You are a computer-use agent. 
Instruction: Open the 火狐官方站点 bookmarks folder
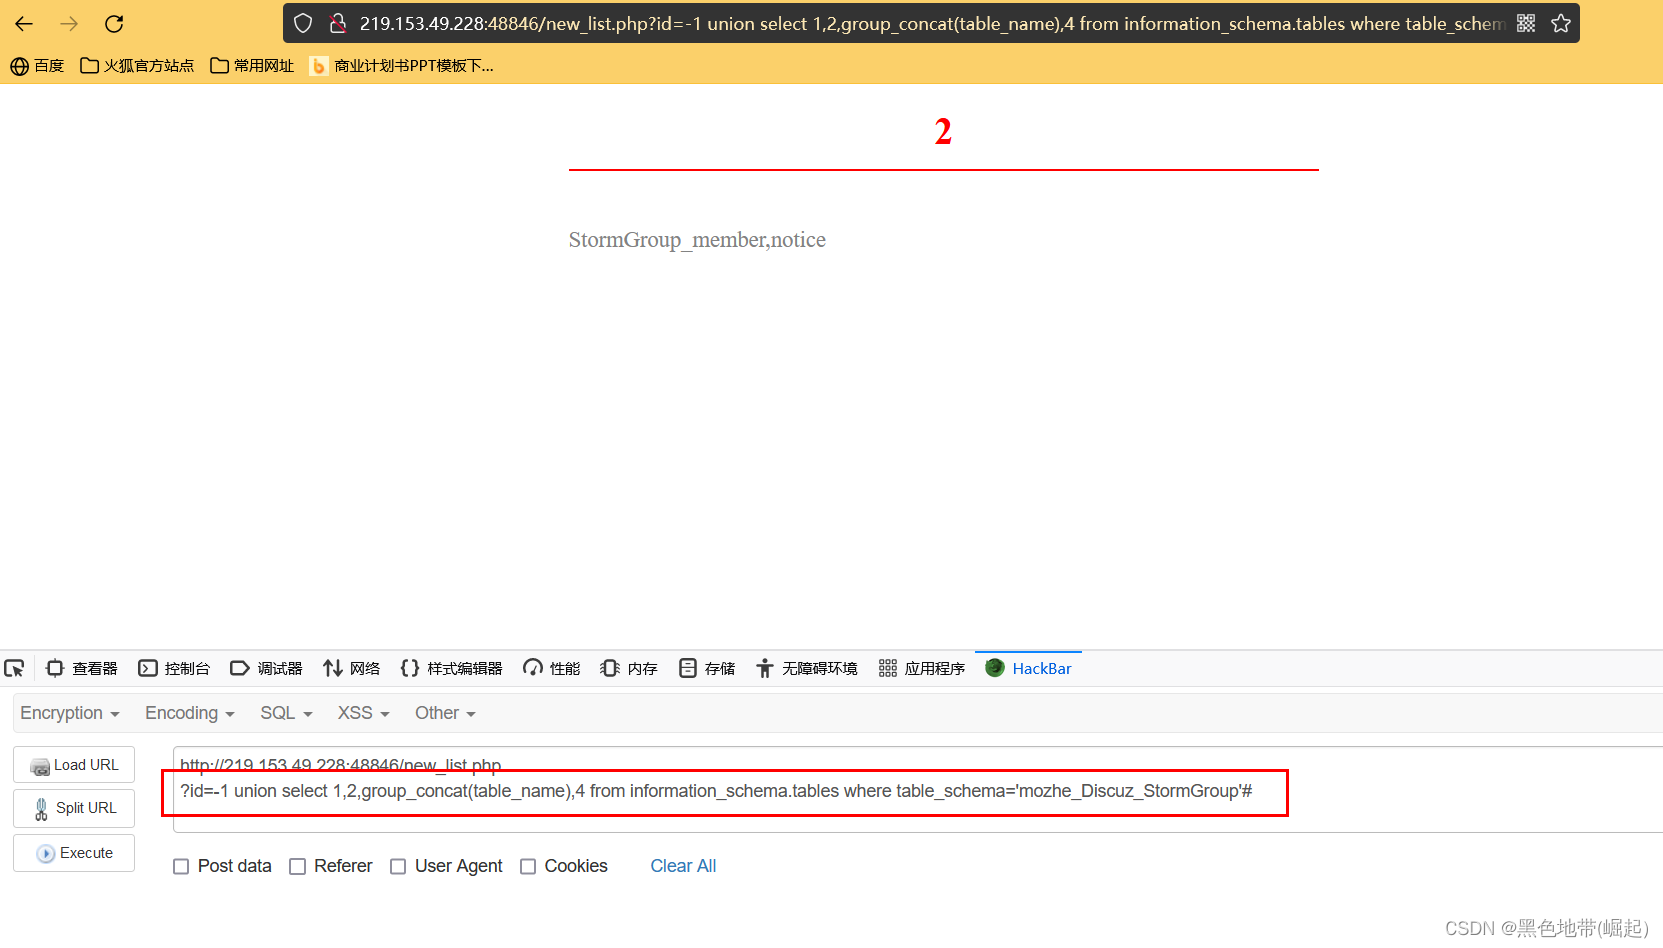[x=137, y=66]
